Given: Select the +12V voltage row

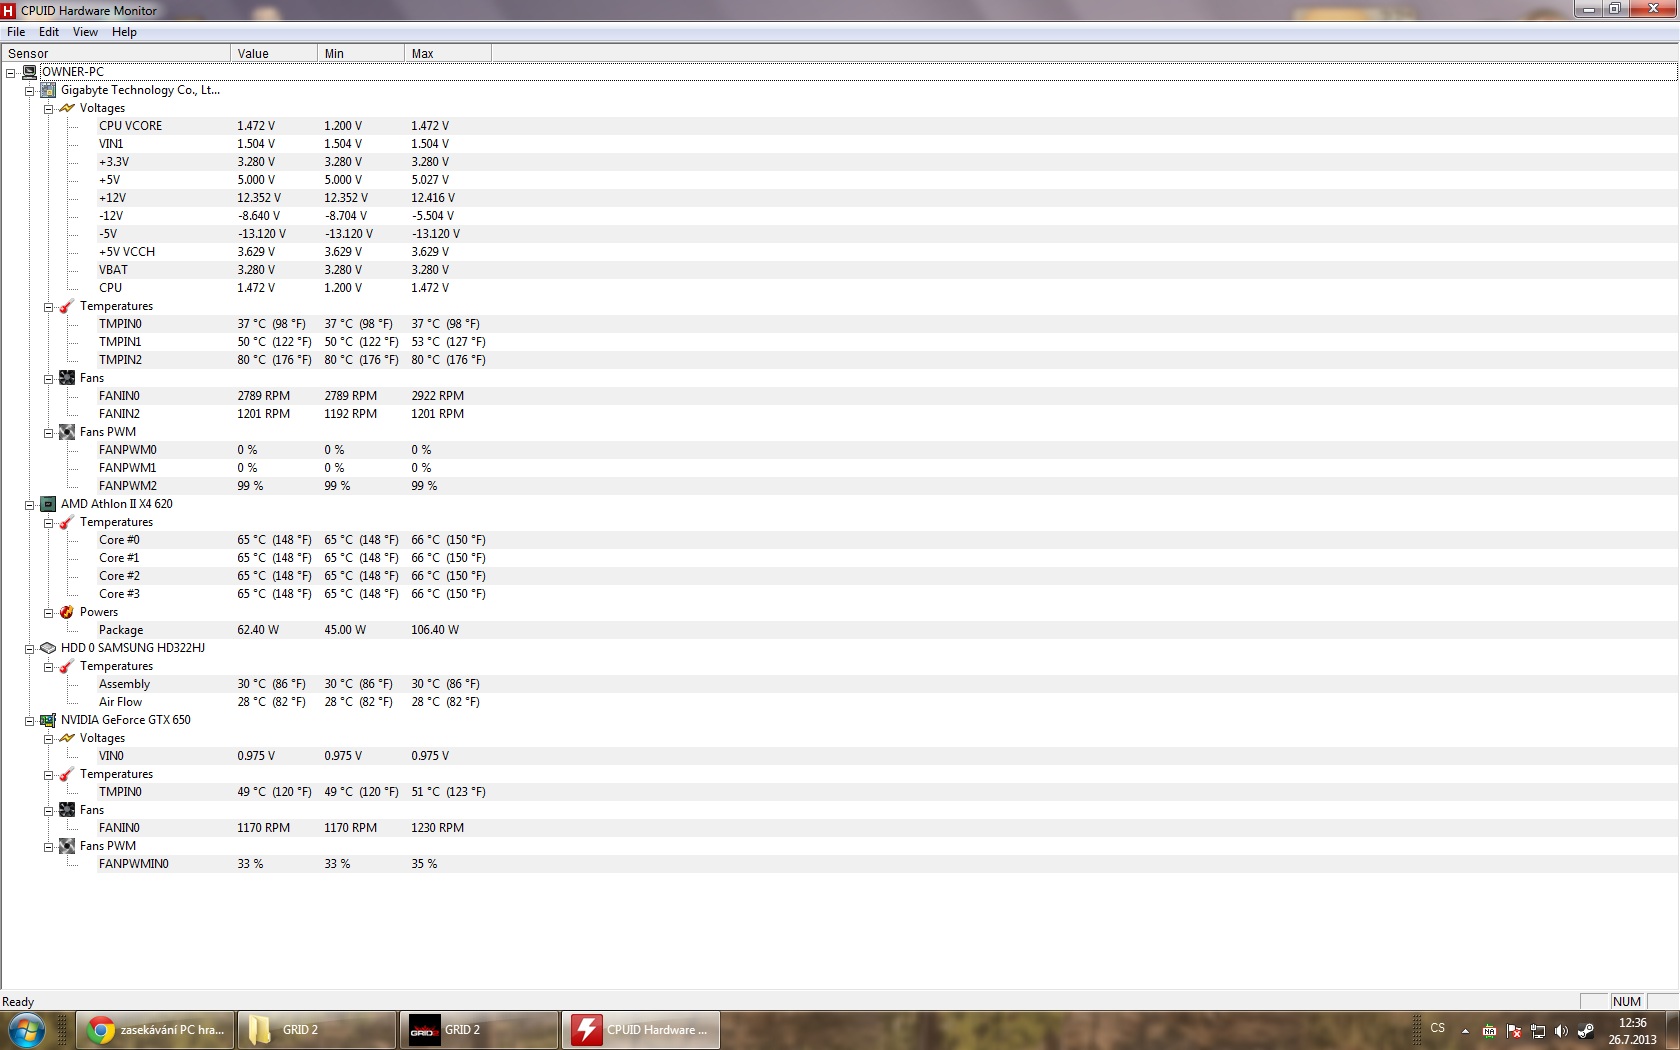Looking at the screenshot, I should tap(887, 198).
